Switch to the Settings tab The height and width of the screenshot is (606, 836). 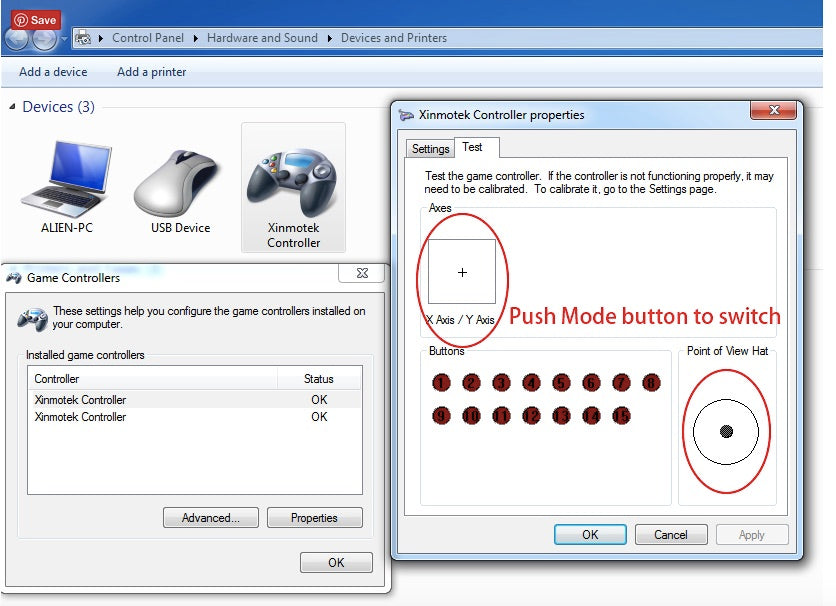pos(430,148)
